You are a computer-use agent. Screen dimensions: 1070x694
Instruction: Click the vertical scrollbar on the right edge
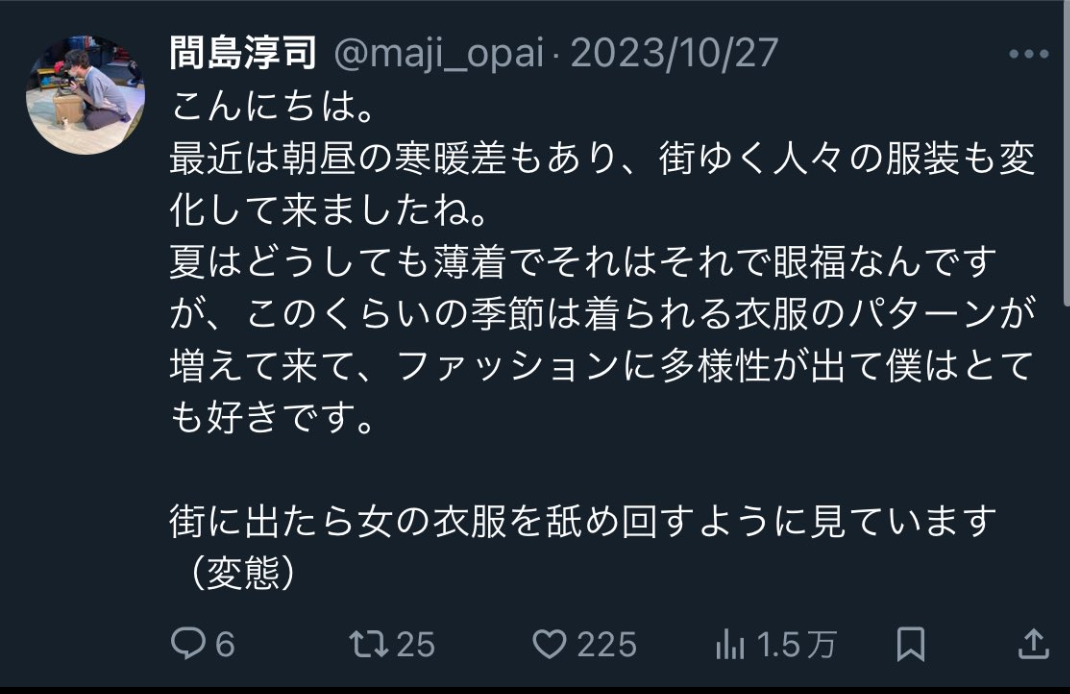click(1067, 154)
